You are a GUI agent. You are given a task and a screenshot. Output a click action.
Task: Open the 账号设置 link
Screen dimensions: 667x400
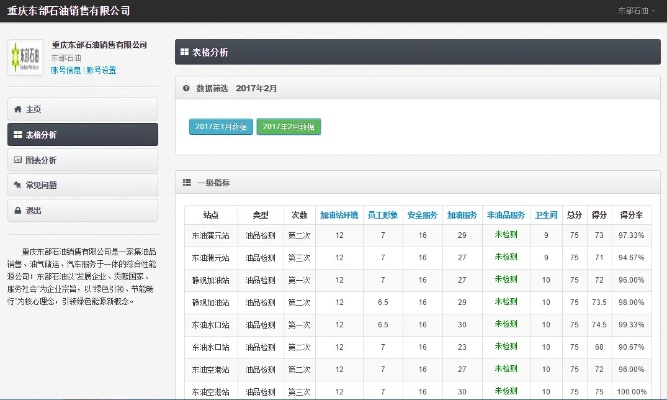point(101,70)
